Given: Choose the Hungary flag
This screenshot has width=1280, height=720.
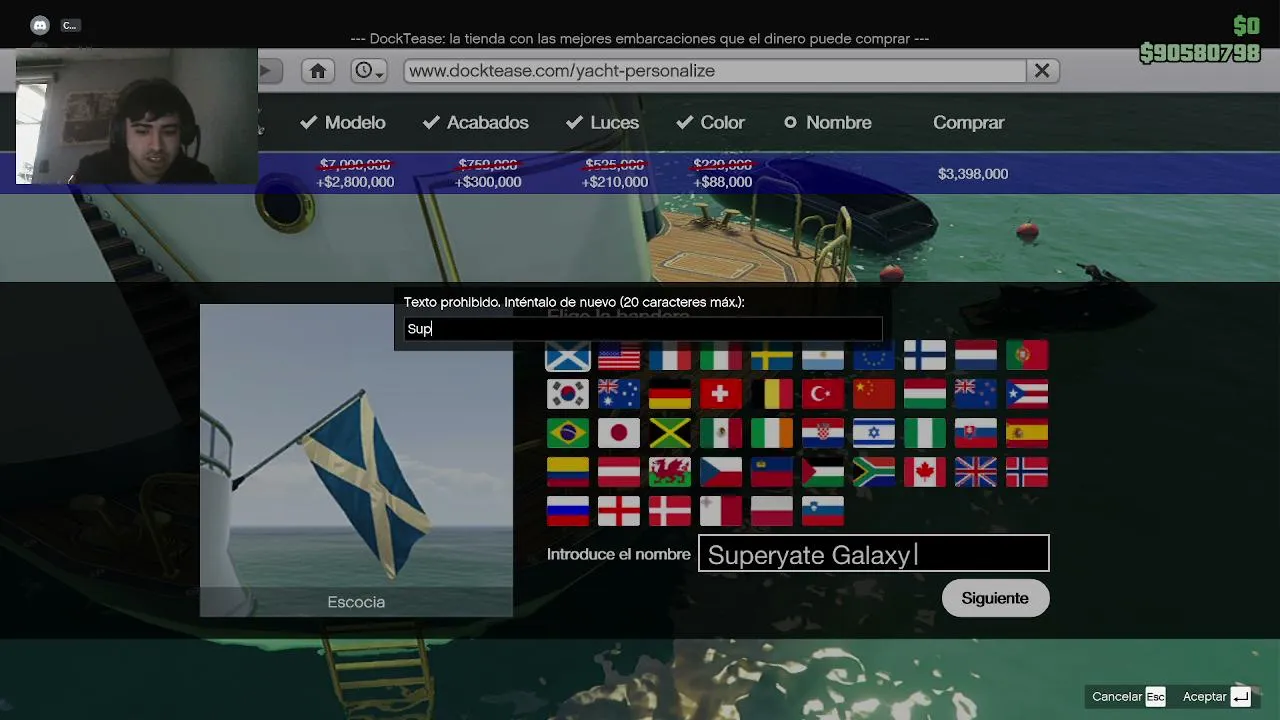Looking at the screenshot, I should 925,394.
